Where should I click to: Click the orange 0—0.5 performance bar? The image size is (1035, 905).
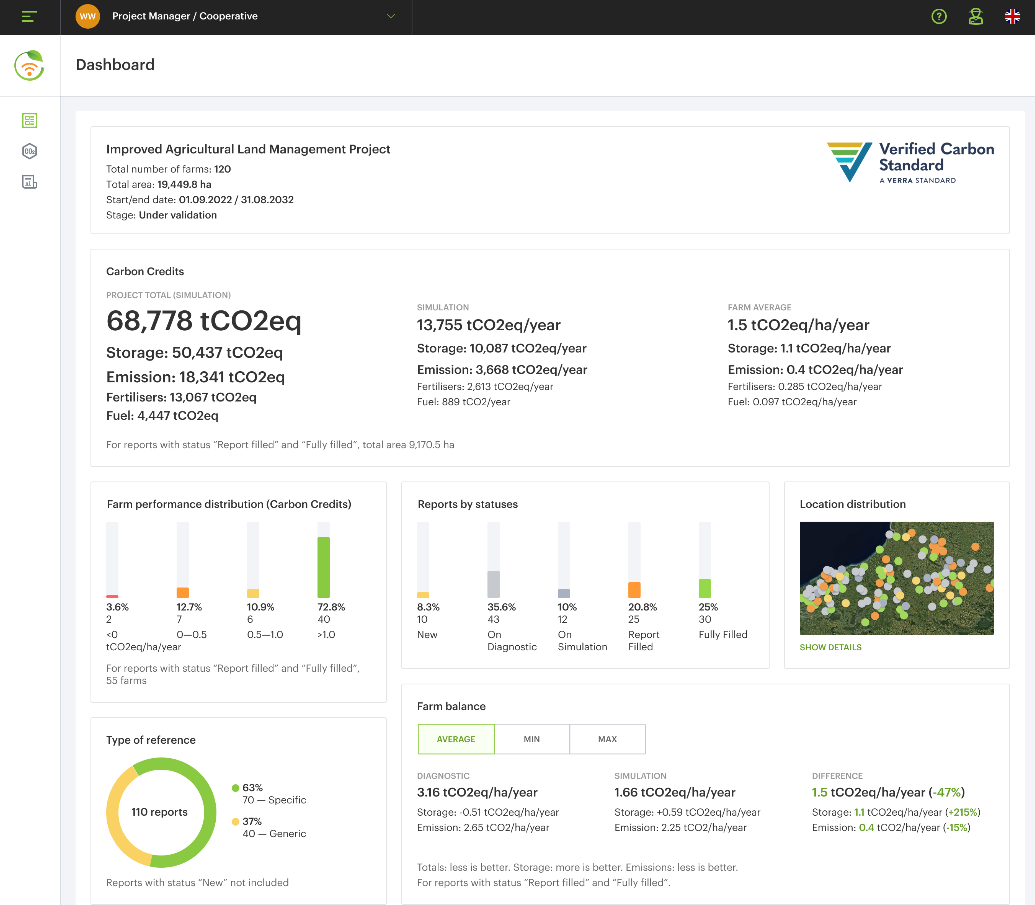(x=183, y=592)
